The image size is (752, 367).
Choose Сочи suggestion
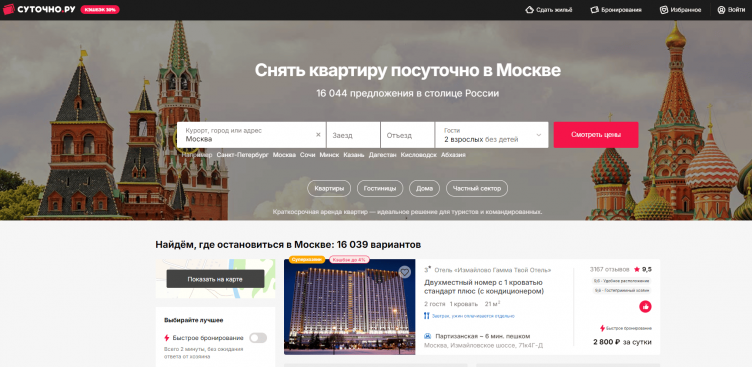click(307, 155)
